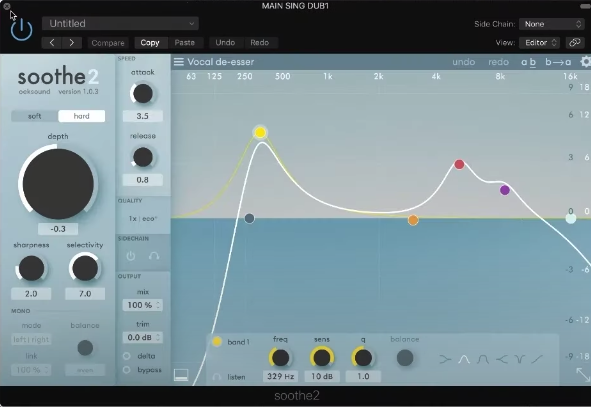This screenshot has height=407, width=591.
Task: Click the host Undo button
Action: coord(225,43)
